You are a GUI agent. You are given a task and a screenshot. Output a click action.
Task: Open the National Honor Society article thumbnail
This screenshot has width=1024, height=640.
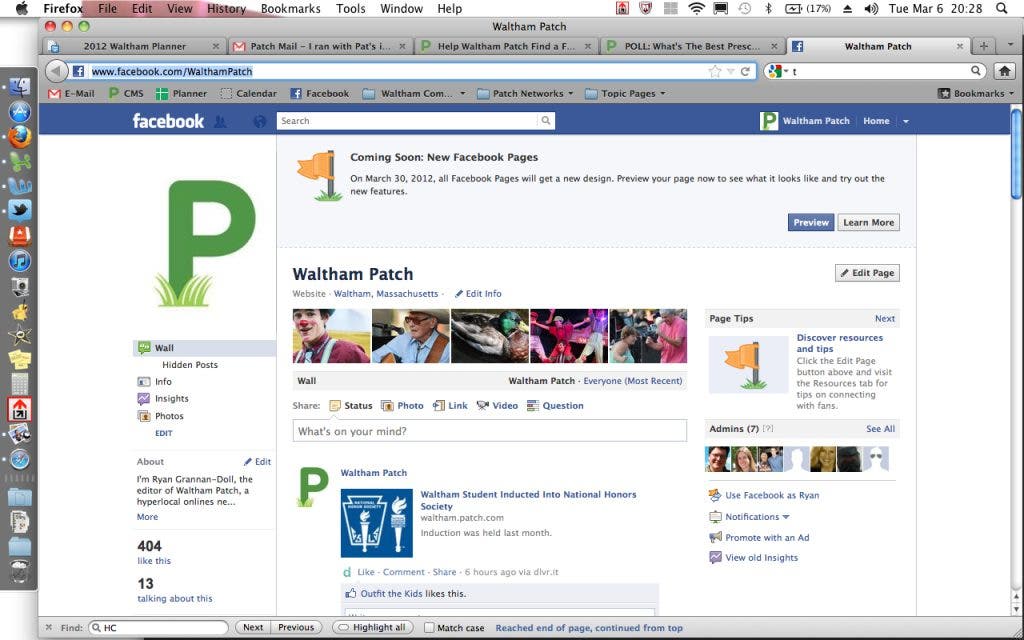tap(377, 523)
